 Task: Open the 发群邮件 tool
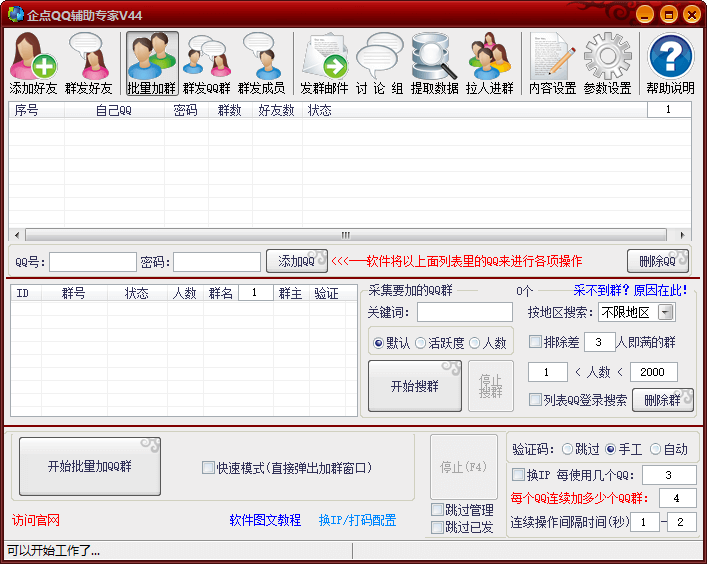(324, 63)
